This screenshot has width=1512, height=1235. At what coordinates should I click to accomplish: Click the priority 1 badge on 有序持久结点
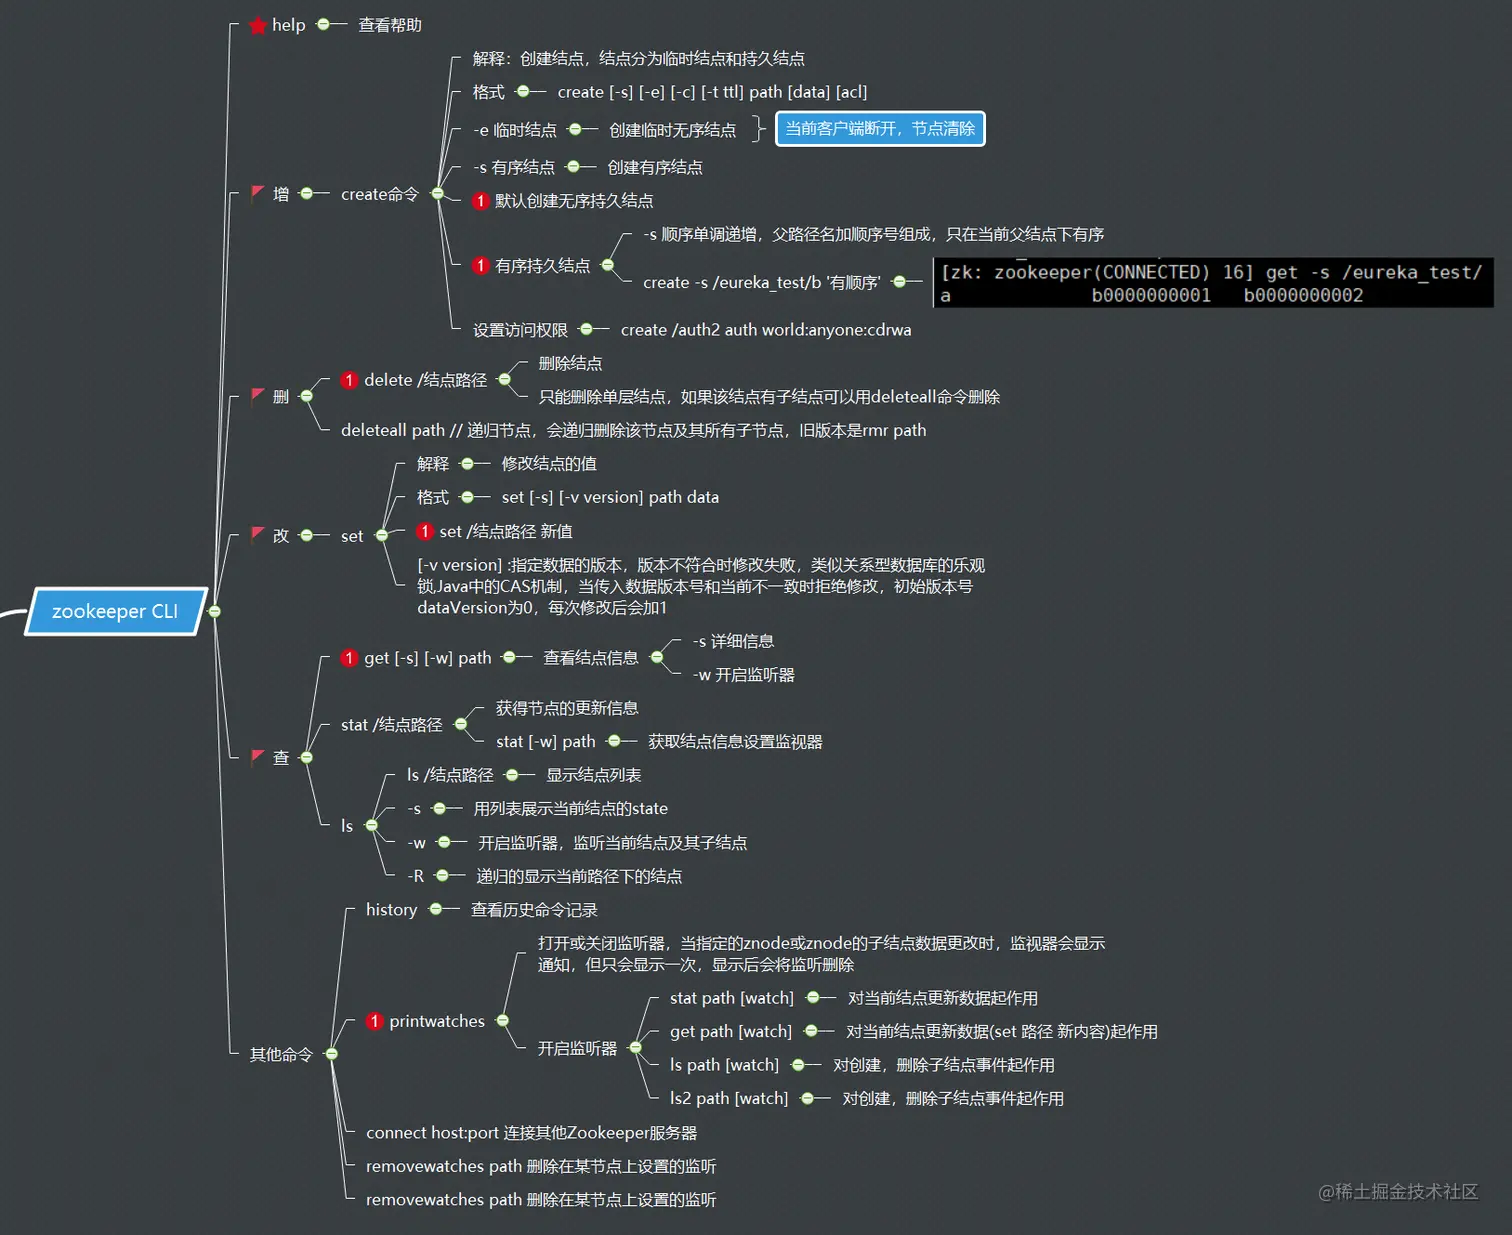pyautogui.click(x=480, y=265)
